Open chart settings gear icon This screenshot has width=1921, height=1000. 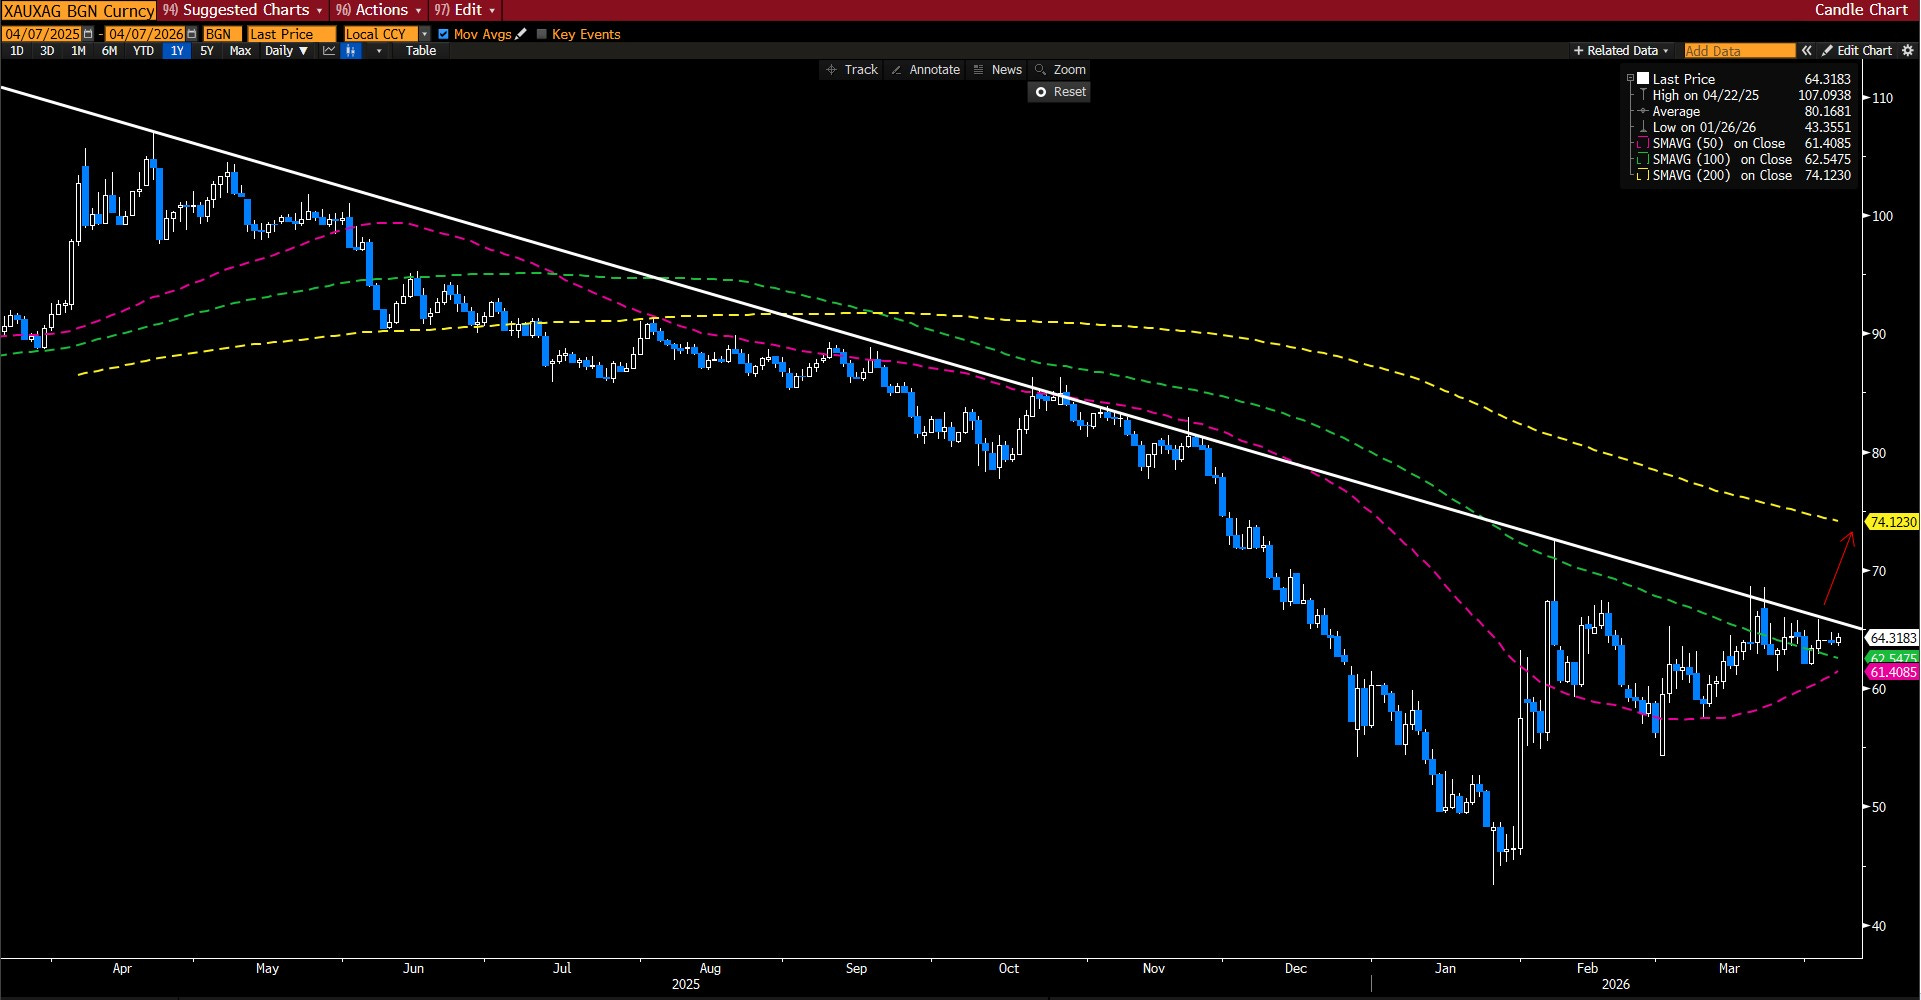tap(1907, 51)
